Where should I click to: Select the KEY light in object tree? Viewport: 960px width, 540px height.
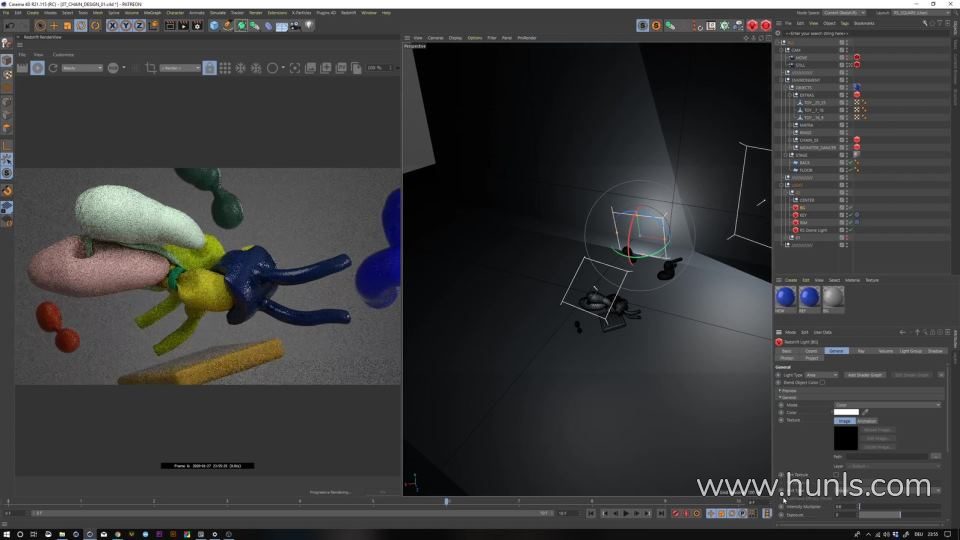click(x=803, y=215)
